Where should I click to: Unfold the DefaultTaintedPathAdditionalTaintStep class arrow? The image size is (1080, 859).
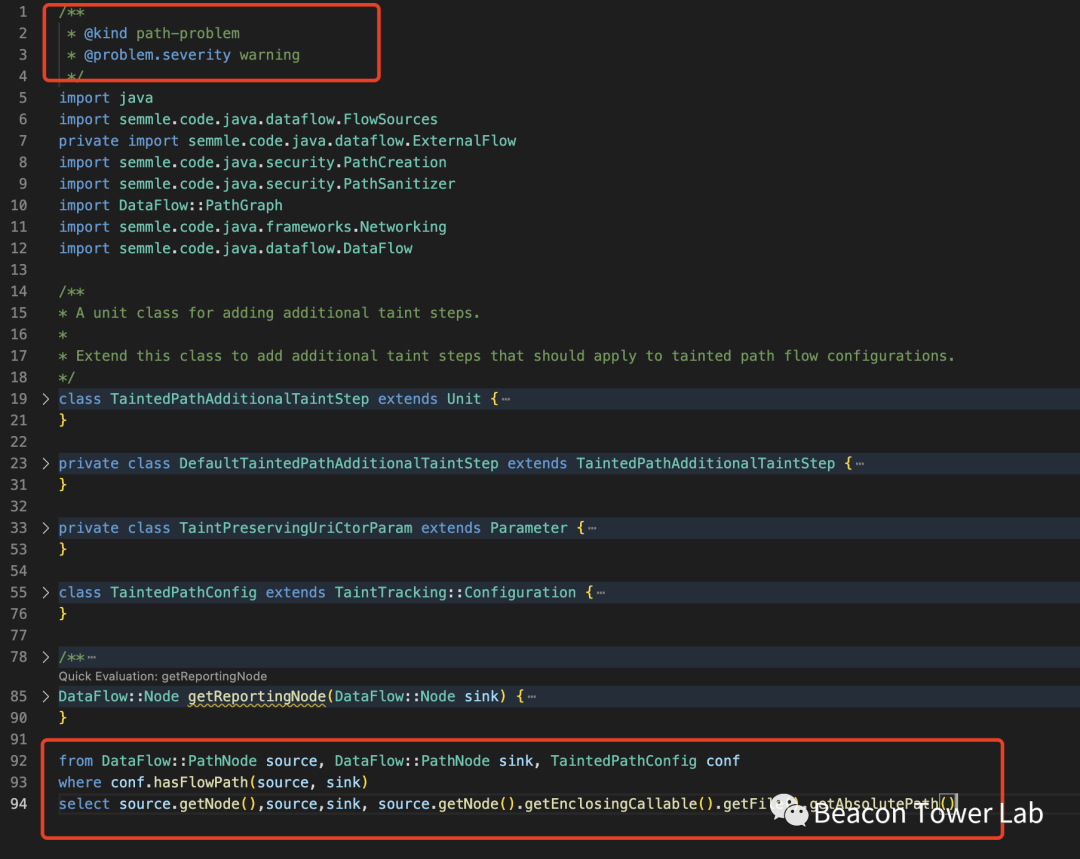pos(46,464)
